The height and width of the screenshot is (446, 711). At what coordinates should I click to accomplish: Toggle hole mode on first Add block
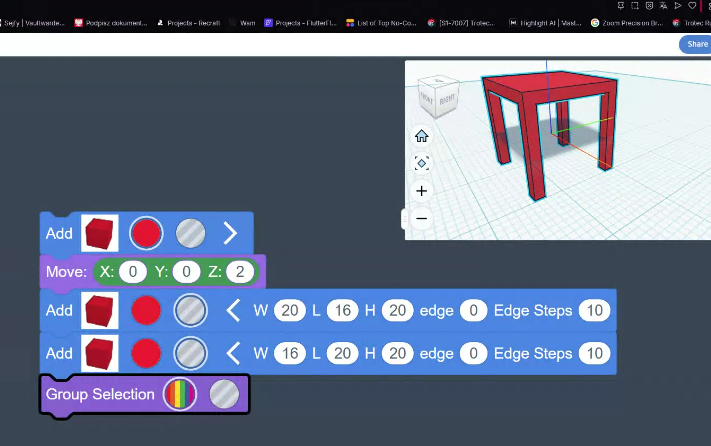tap(190, 233)
